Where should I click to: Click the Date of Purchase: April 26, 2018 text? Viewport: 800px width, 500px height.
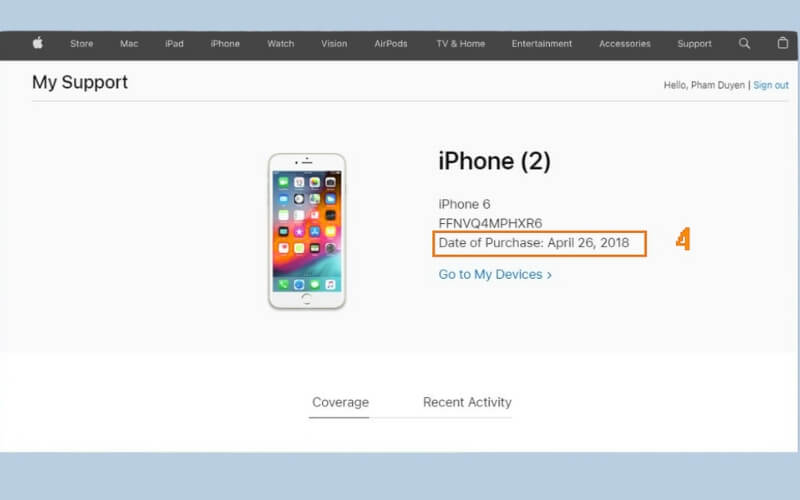pyautogui.click(x=534, y=243)
